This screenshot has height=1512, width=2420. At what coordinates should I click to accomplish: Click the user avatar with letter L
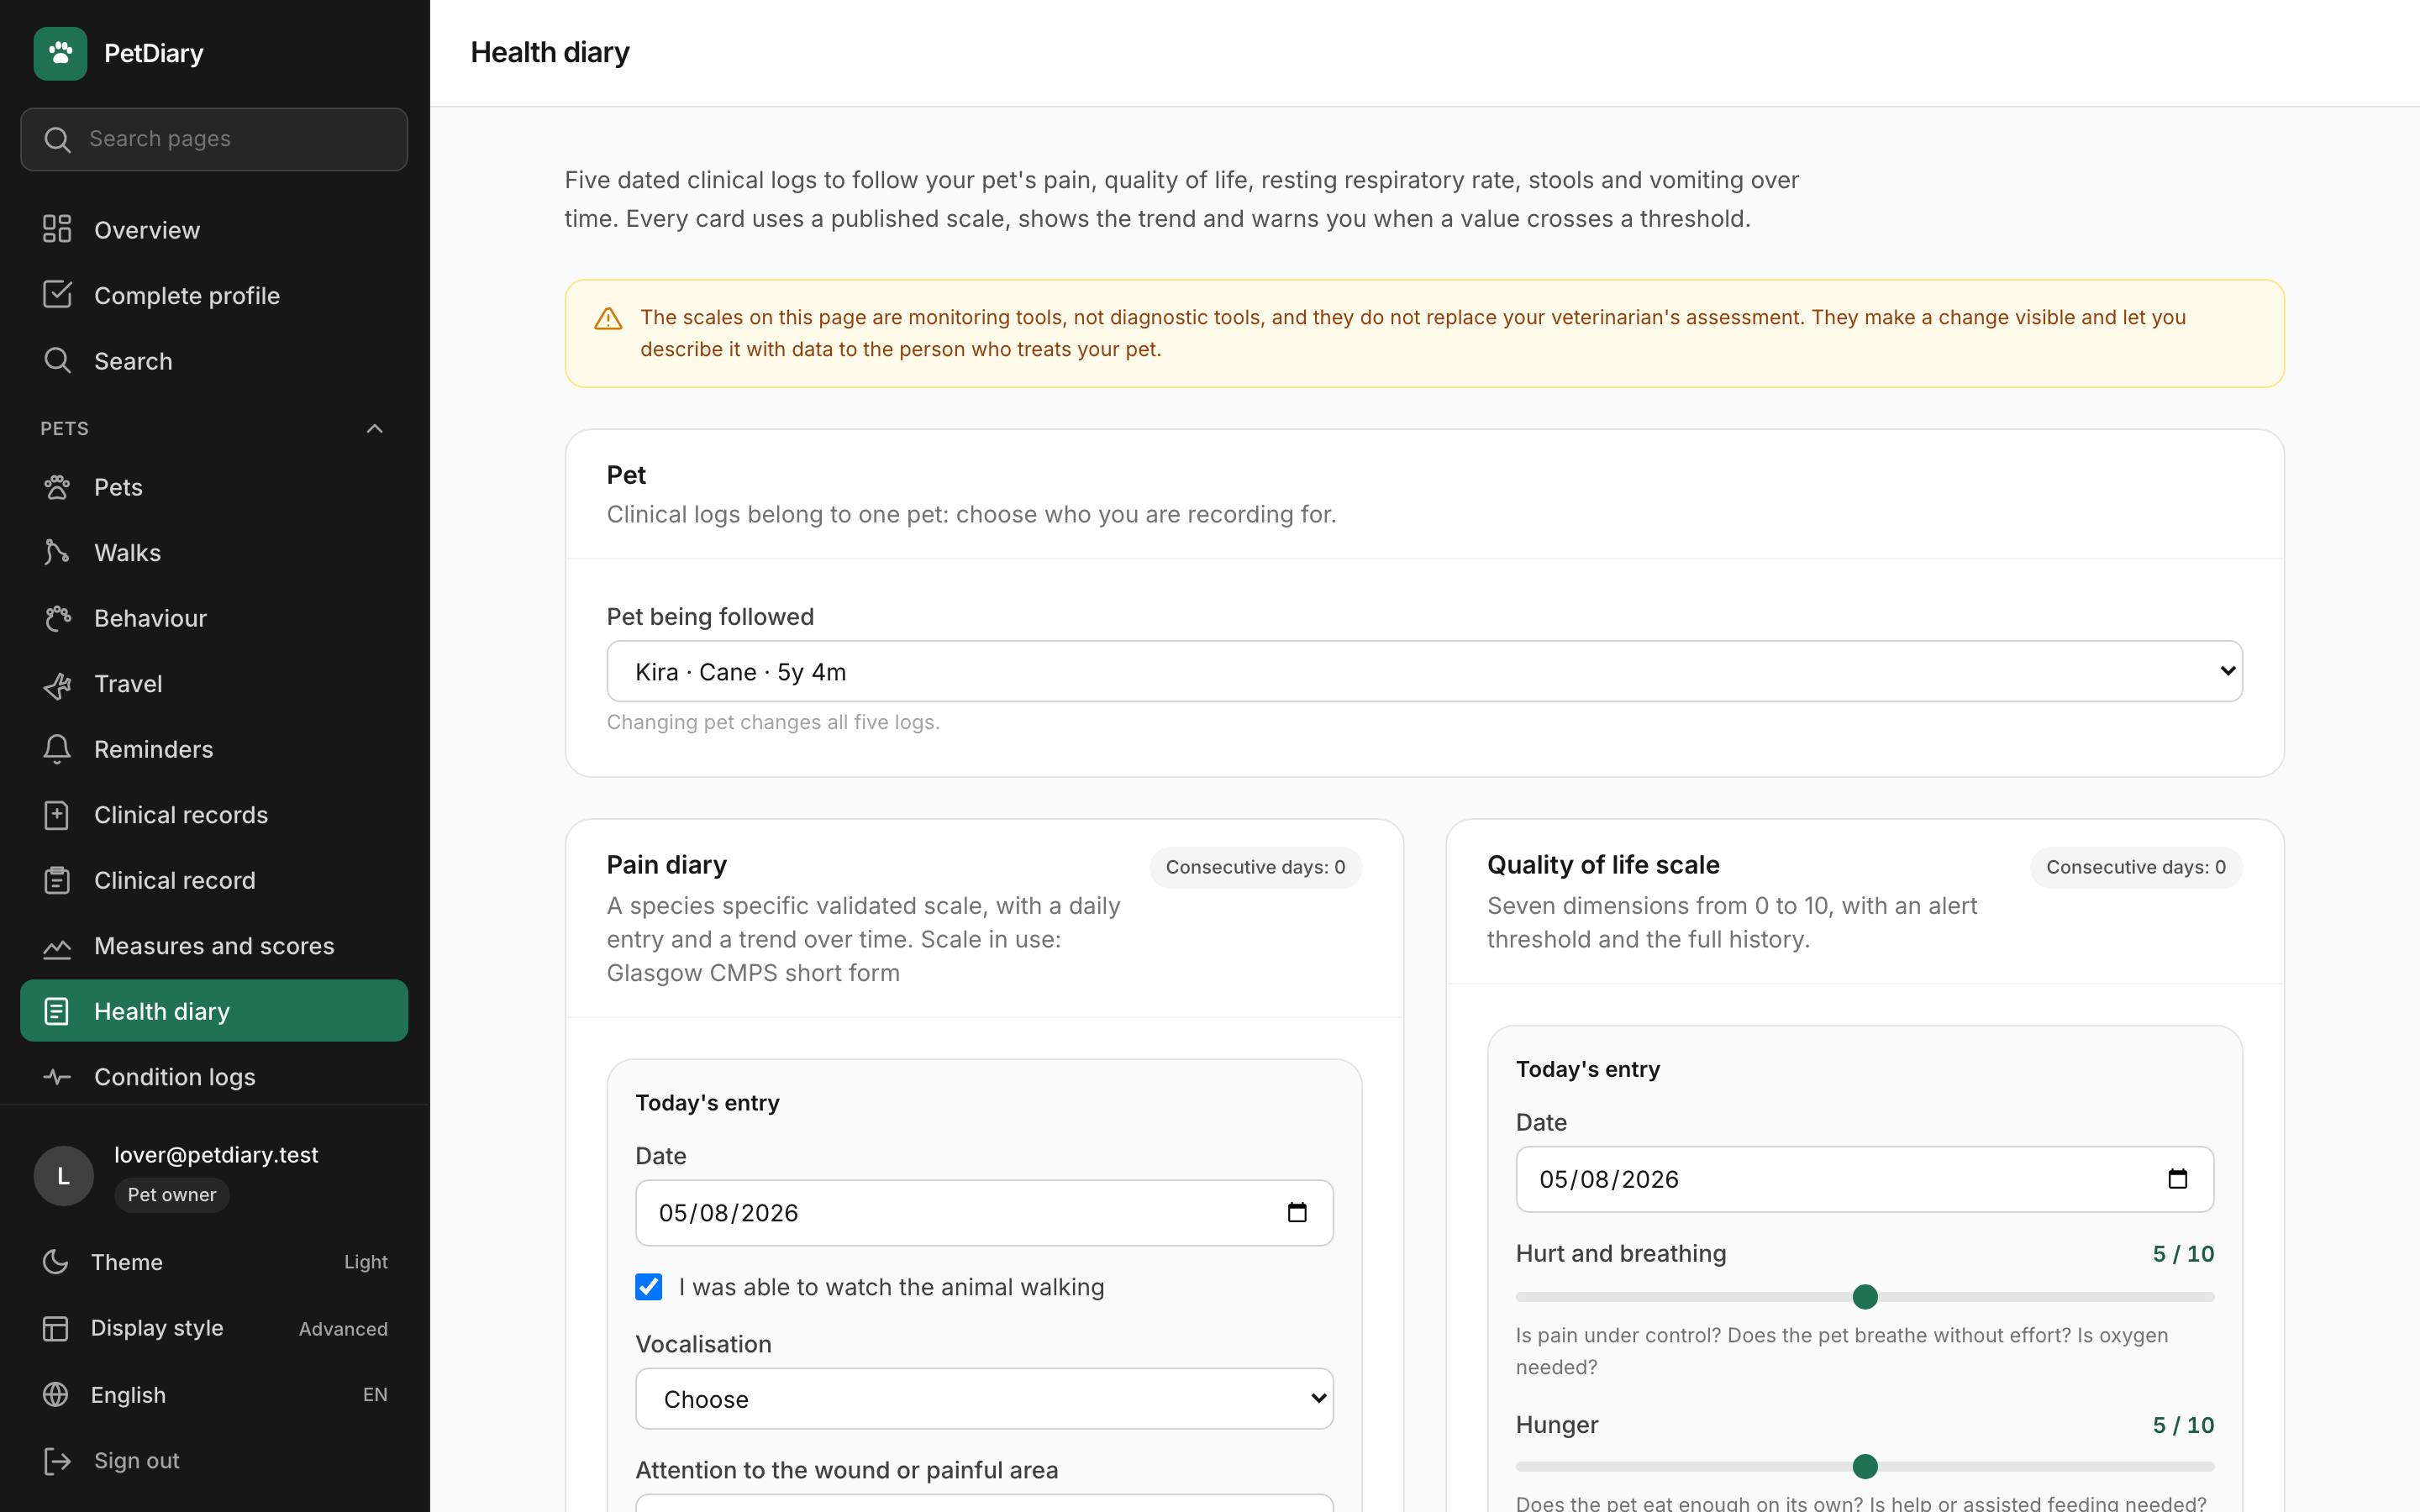click(63, 1175)
